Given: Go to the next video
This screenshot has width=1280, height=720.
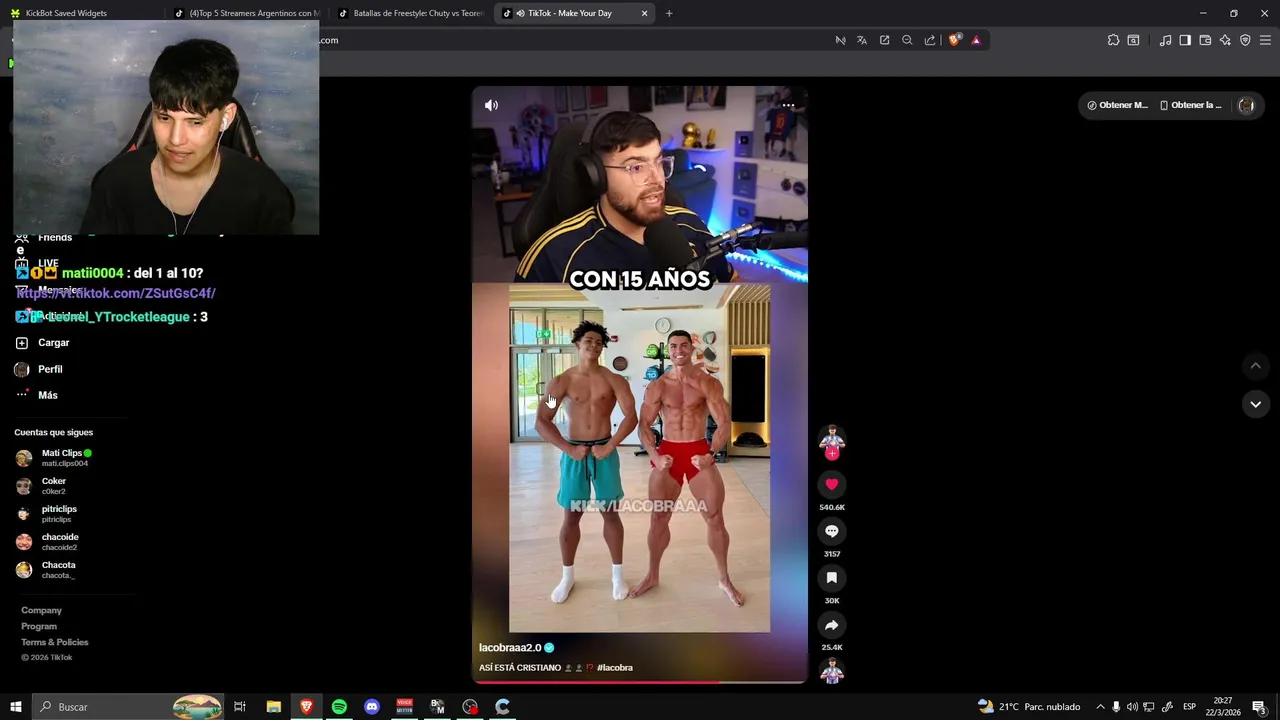Looking at the screenshot, I should point(1255,404).
